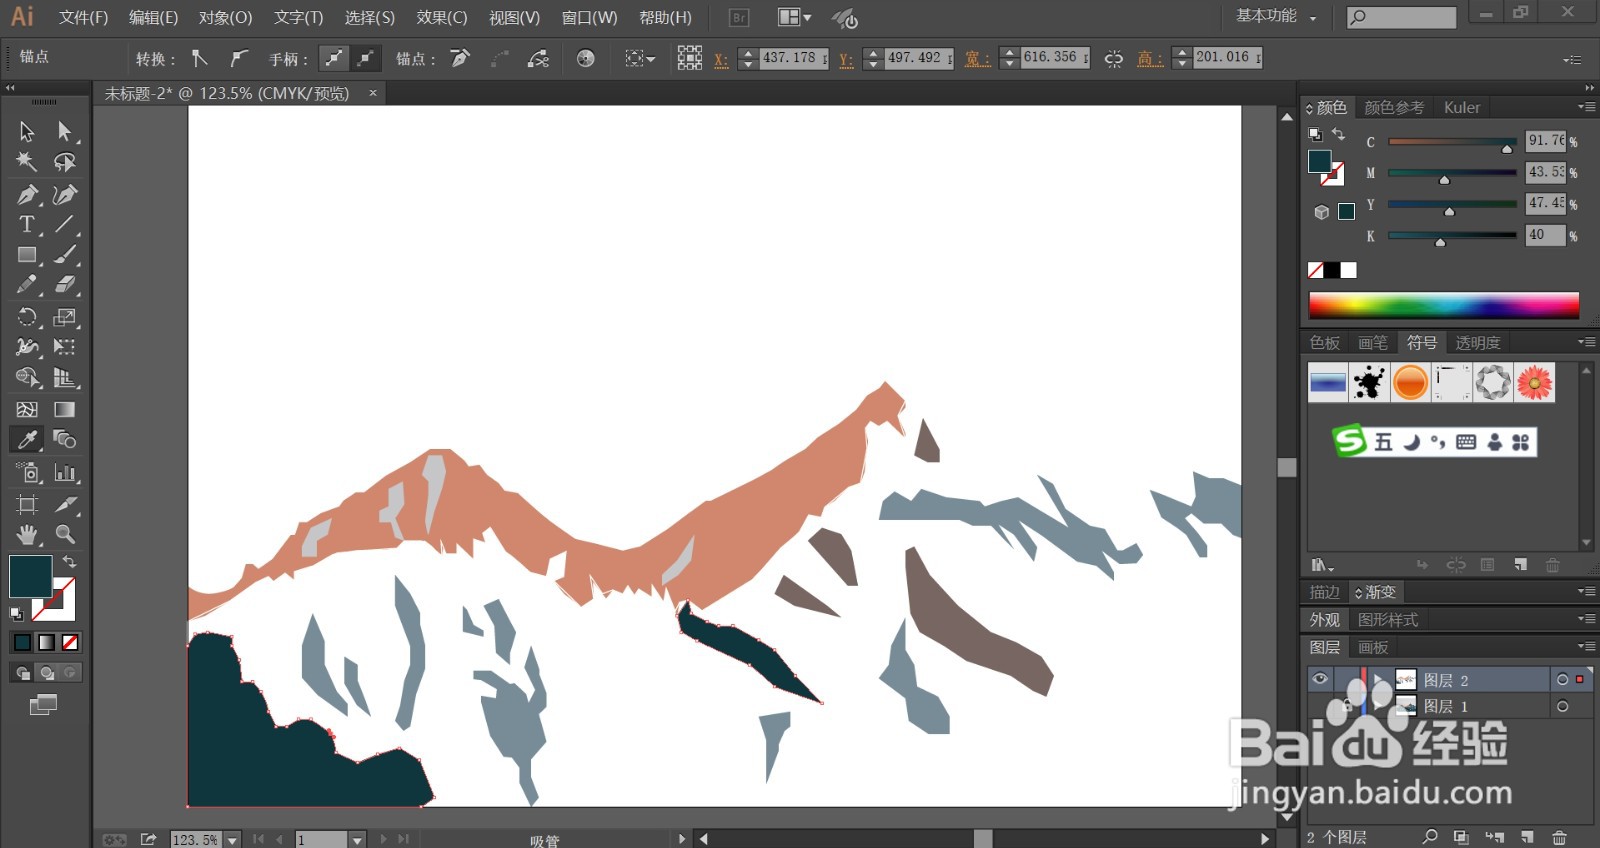Screen dimensions: 1600x848
Task: Select the Scale tool
Action: 64,317
